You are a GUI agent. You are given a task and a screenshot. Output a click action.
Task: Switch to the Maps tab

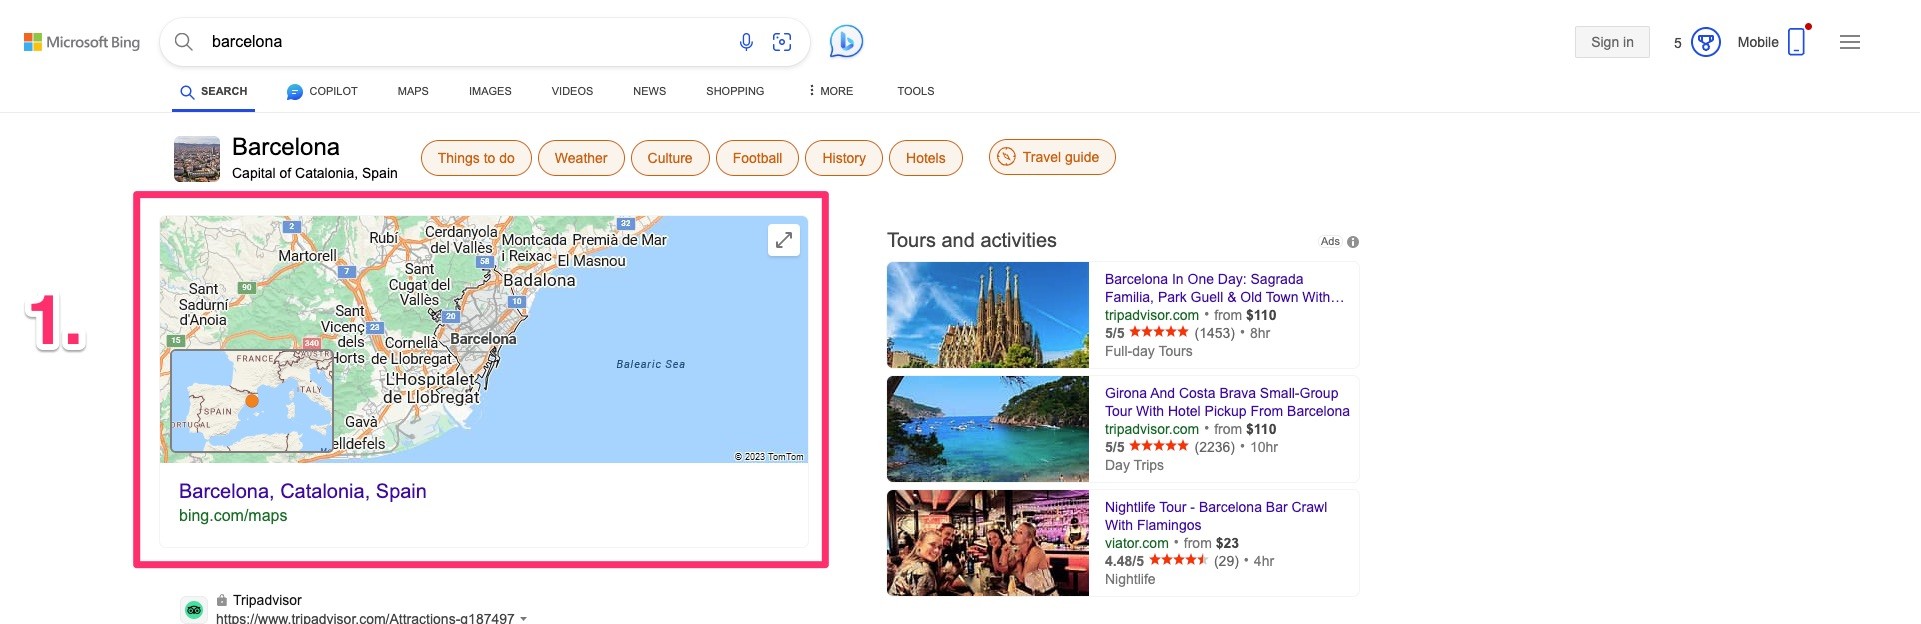(x=413, y=91)
